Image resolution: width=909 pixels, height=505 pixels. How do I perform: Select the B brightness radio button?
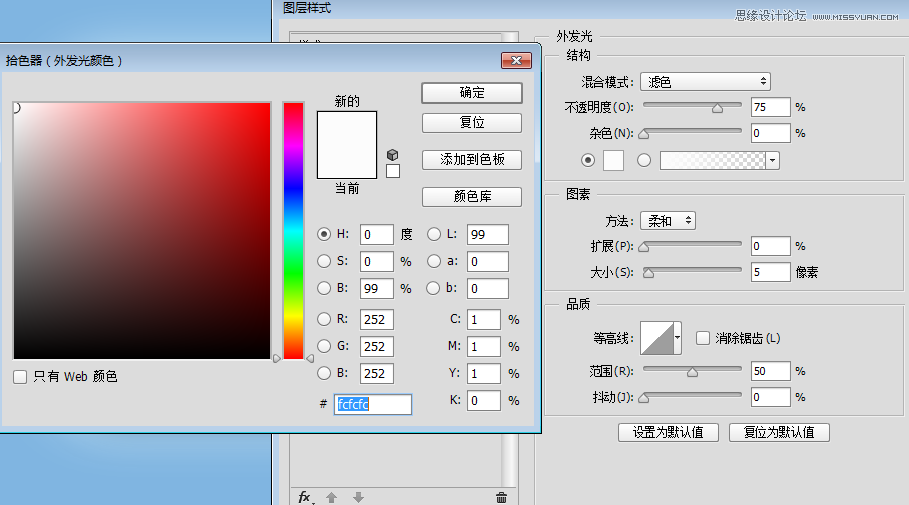tap(324, 288)
